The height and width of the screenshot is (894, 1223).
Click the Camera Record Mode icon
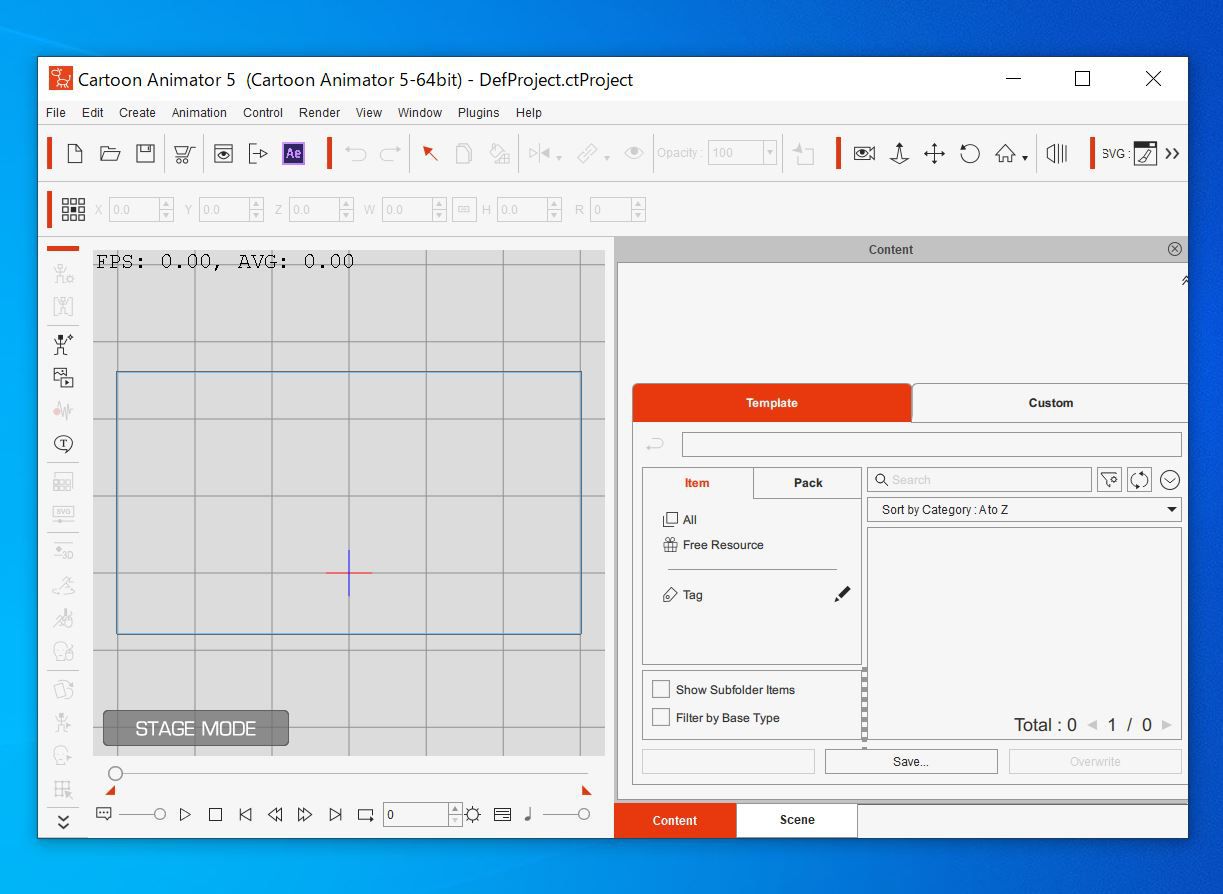pos(864,153)
